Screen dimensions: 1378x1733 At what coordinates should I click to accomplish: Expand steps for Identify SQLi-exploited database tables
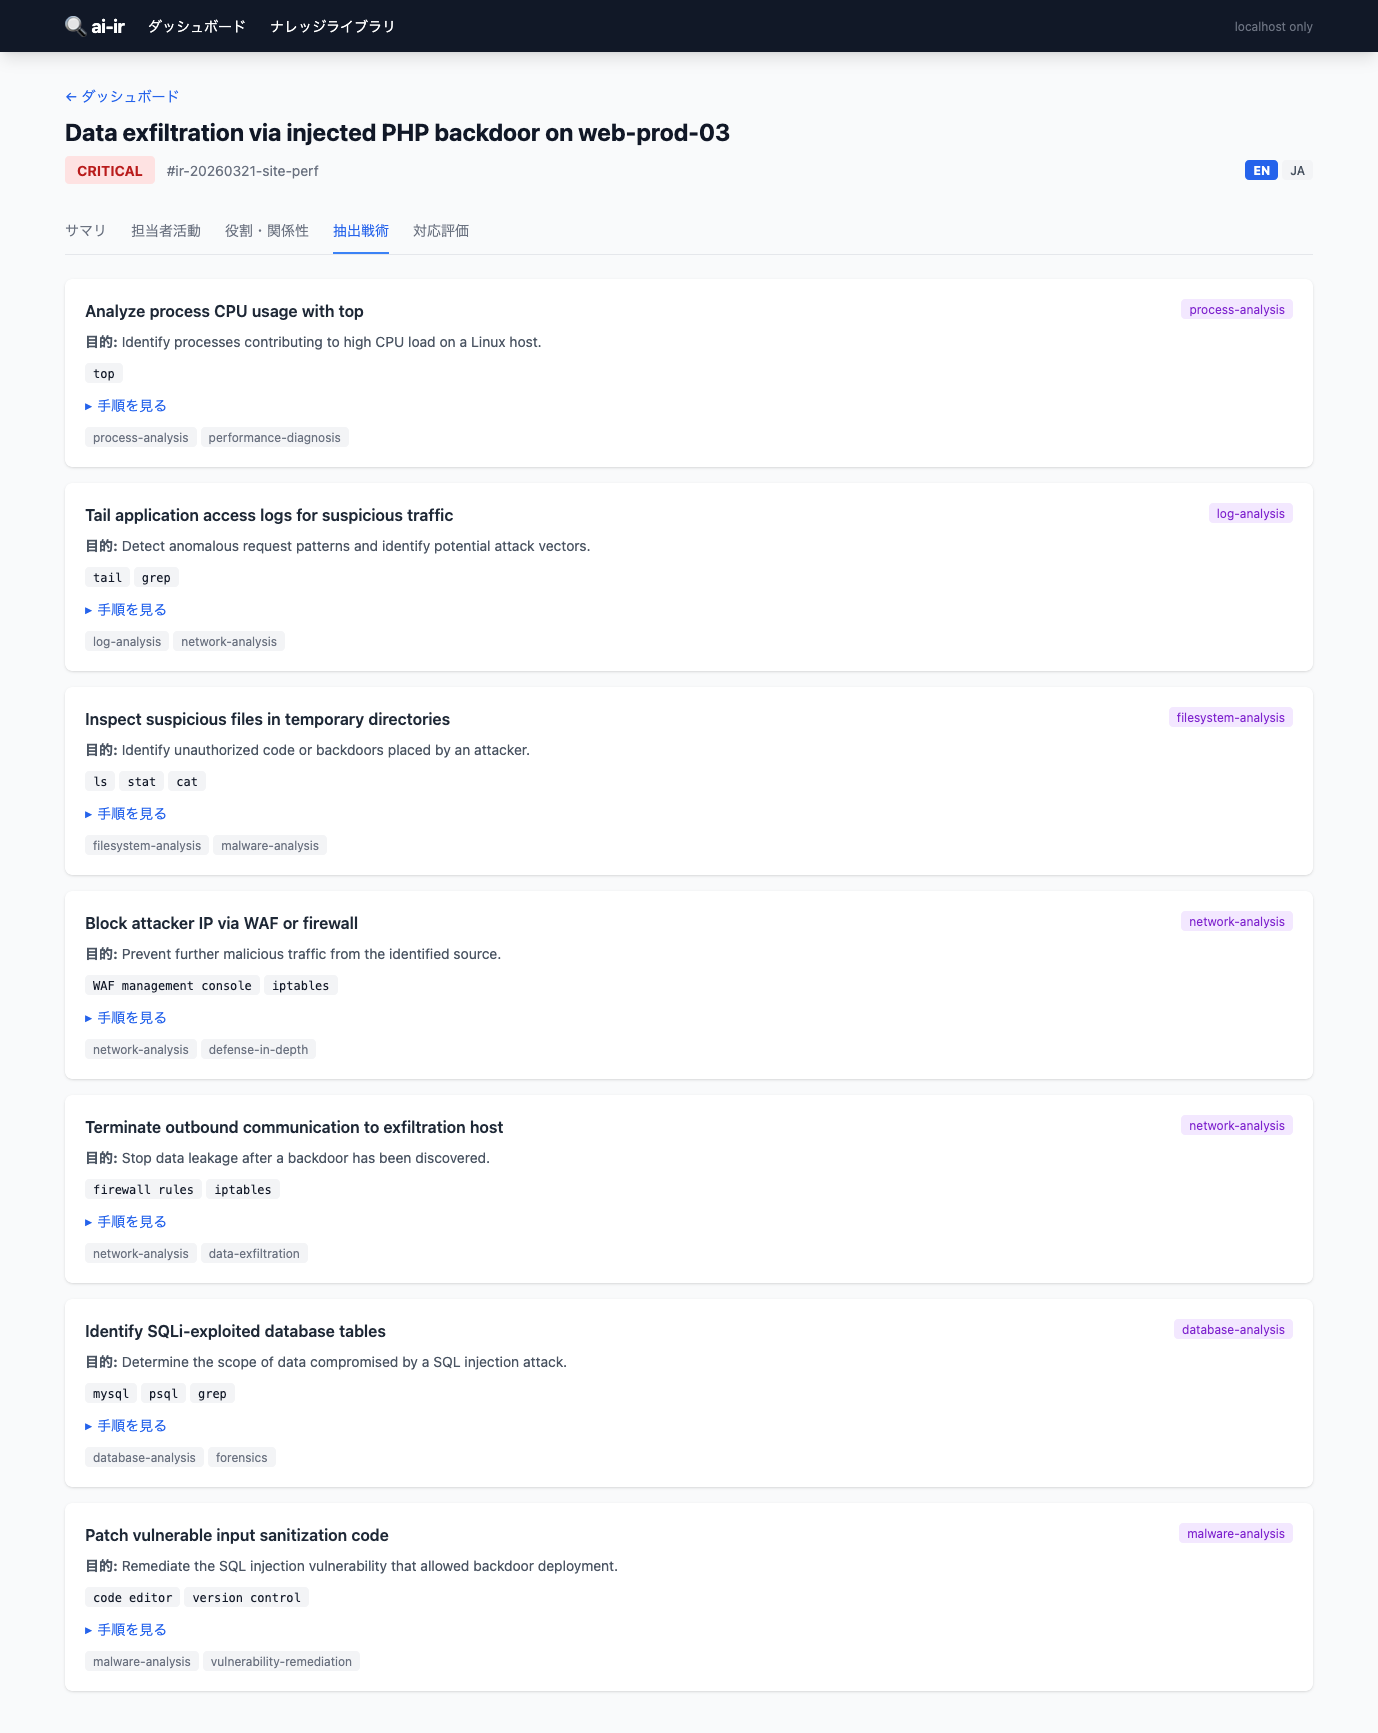[x=126, y=1426]
